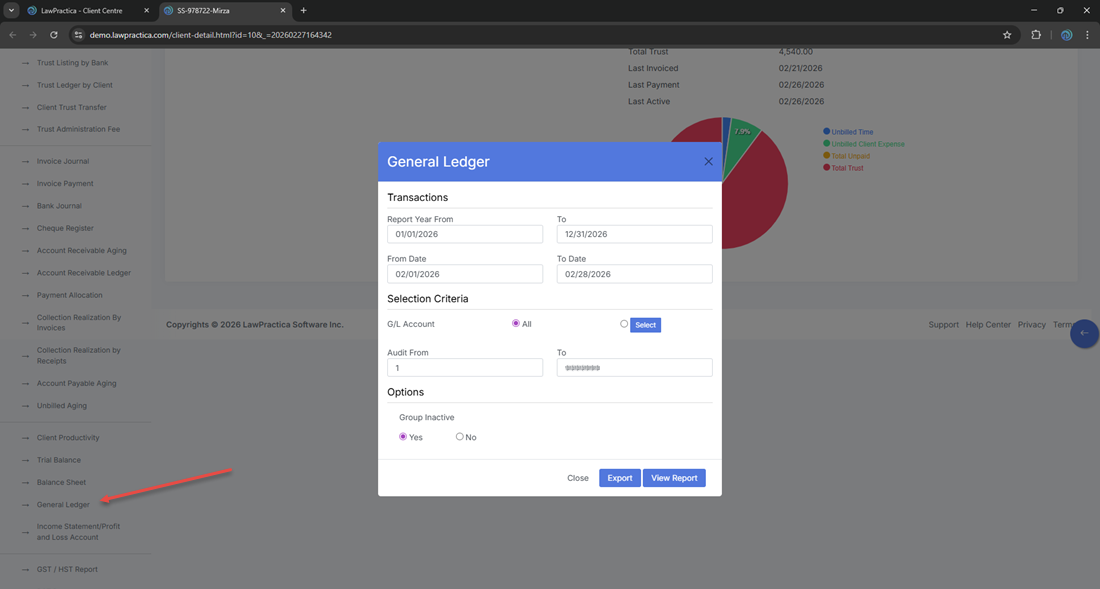Image resolution: width=1100 pixels, height=589 pixels.
Task: Open Balance Sheet report from sidebar
Action: (x=61, y=482)
